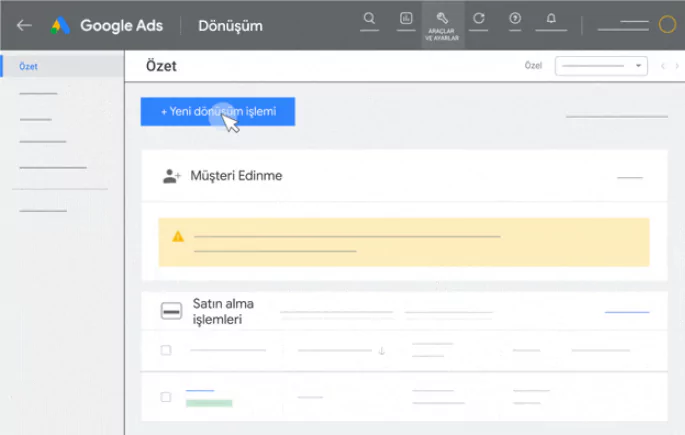Open the account profile circle
Image resolution: width=685 pixels, height=435 pixels.
[x=667, y=24]
